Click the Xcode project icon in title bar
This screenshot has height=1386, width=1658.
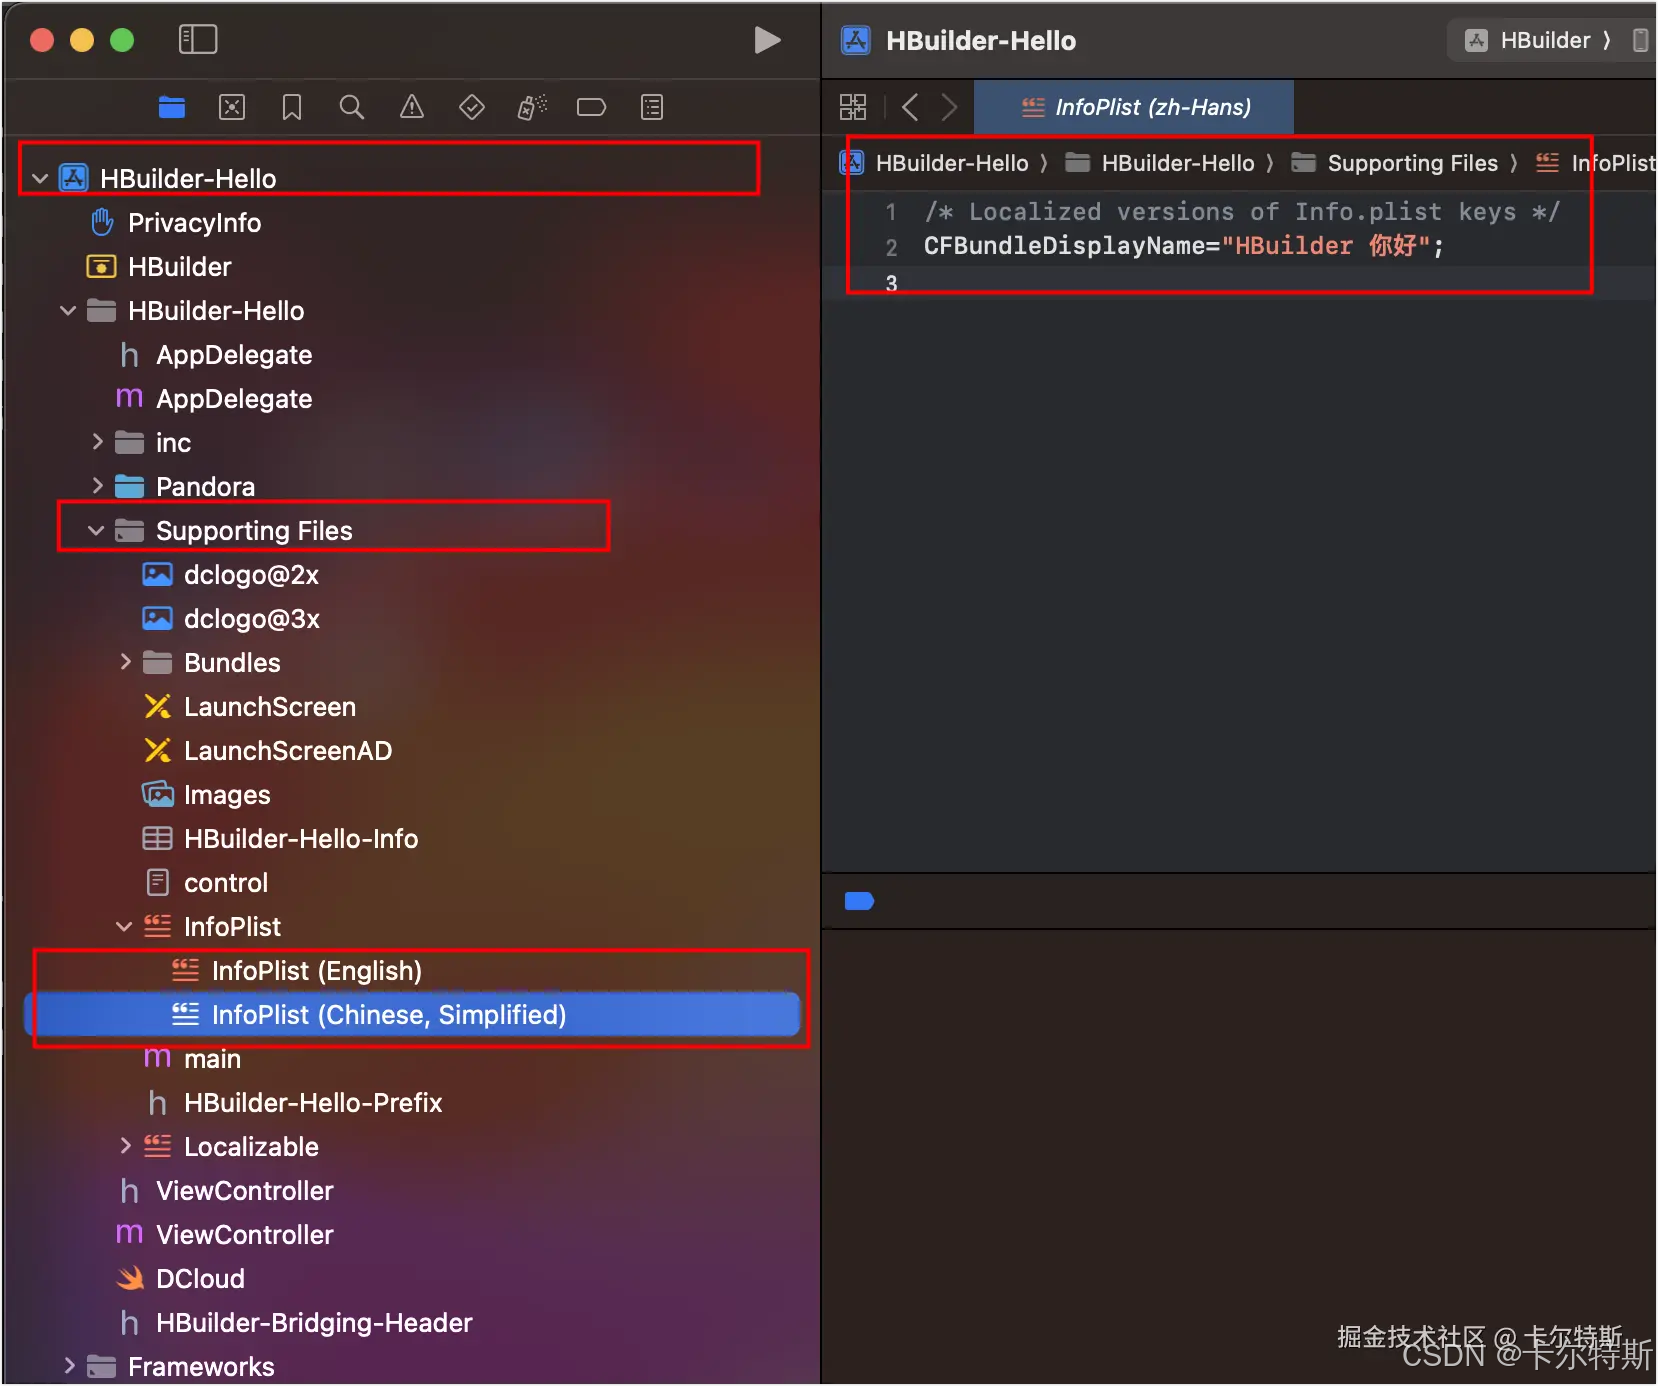(855, 40)
